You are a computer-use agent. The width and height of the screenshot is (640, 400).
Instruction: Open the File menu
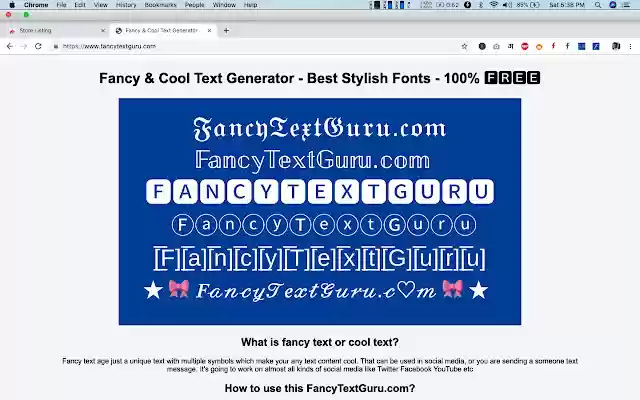coord(61,5)
